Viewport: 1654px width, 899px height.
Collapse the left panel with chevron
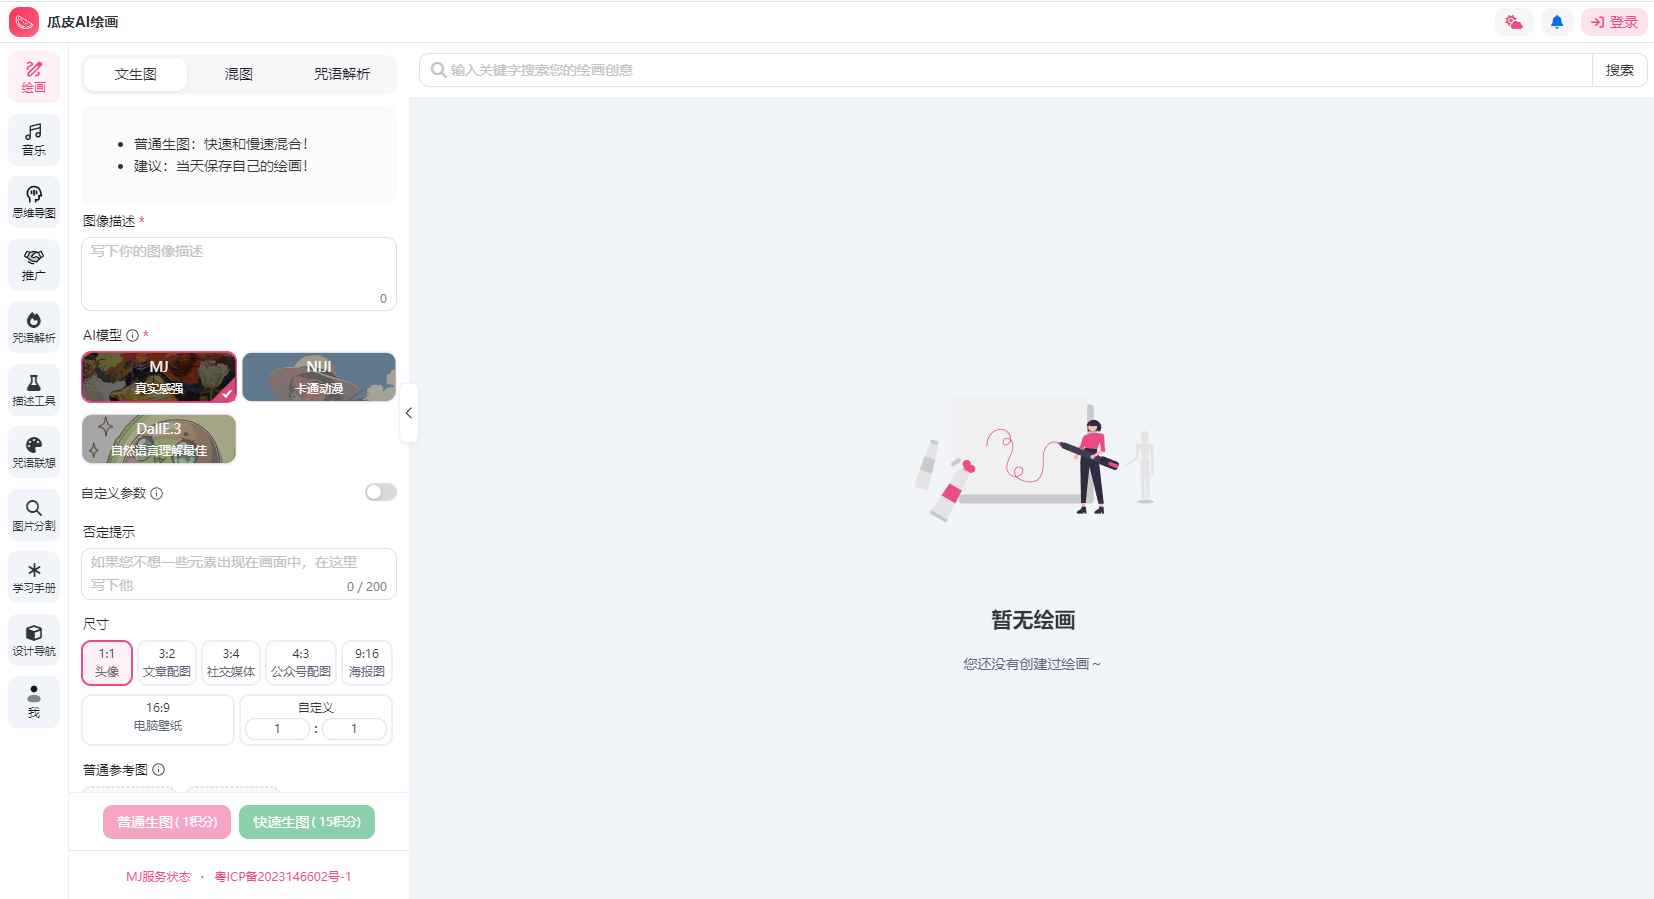(x=409, y=413)
